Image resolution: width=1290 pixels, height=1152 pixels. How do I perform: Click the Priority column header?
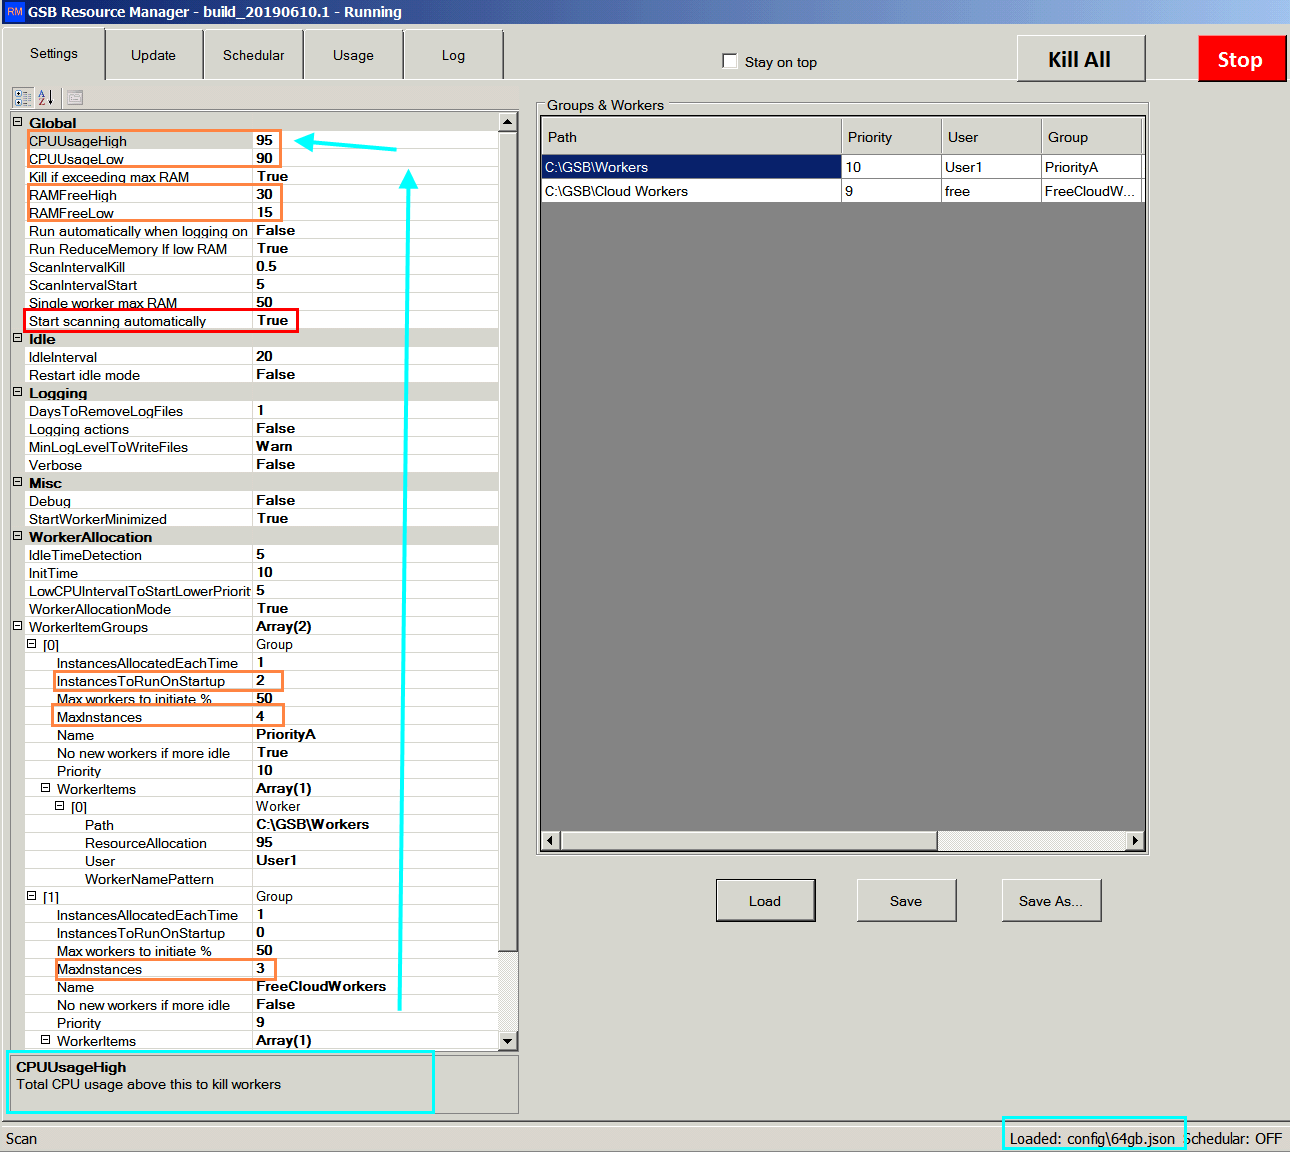point(891,137)
